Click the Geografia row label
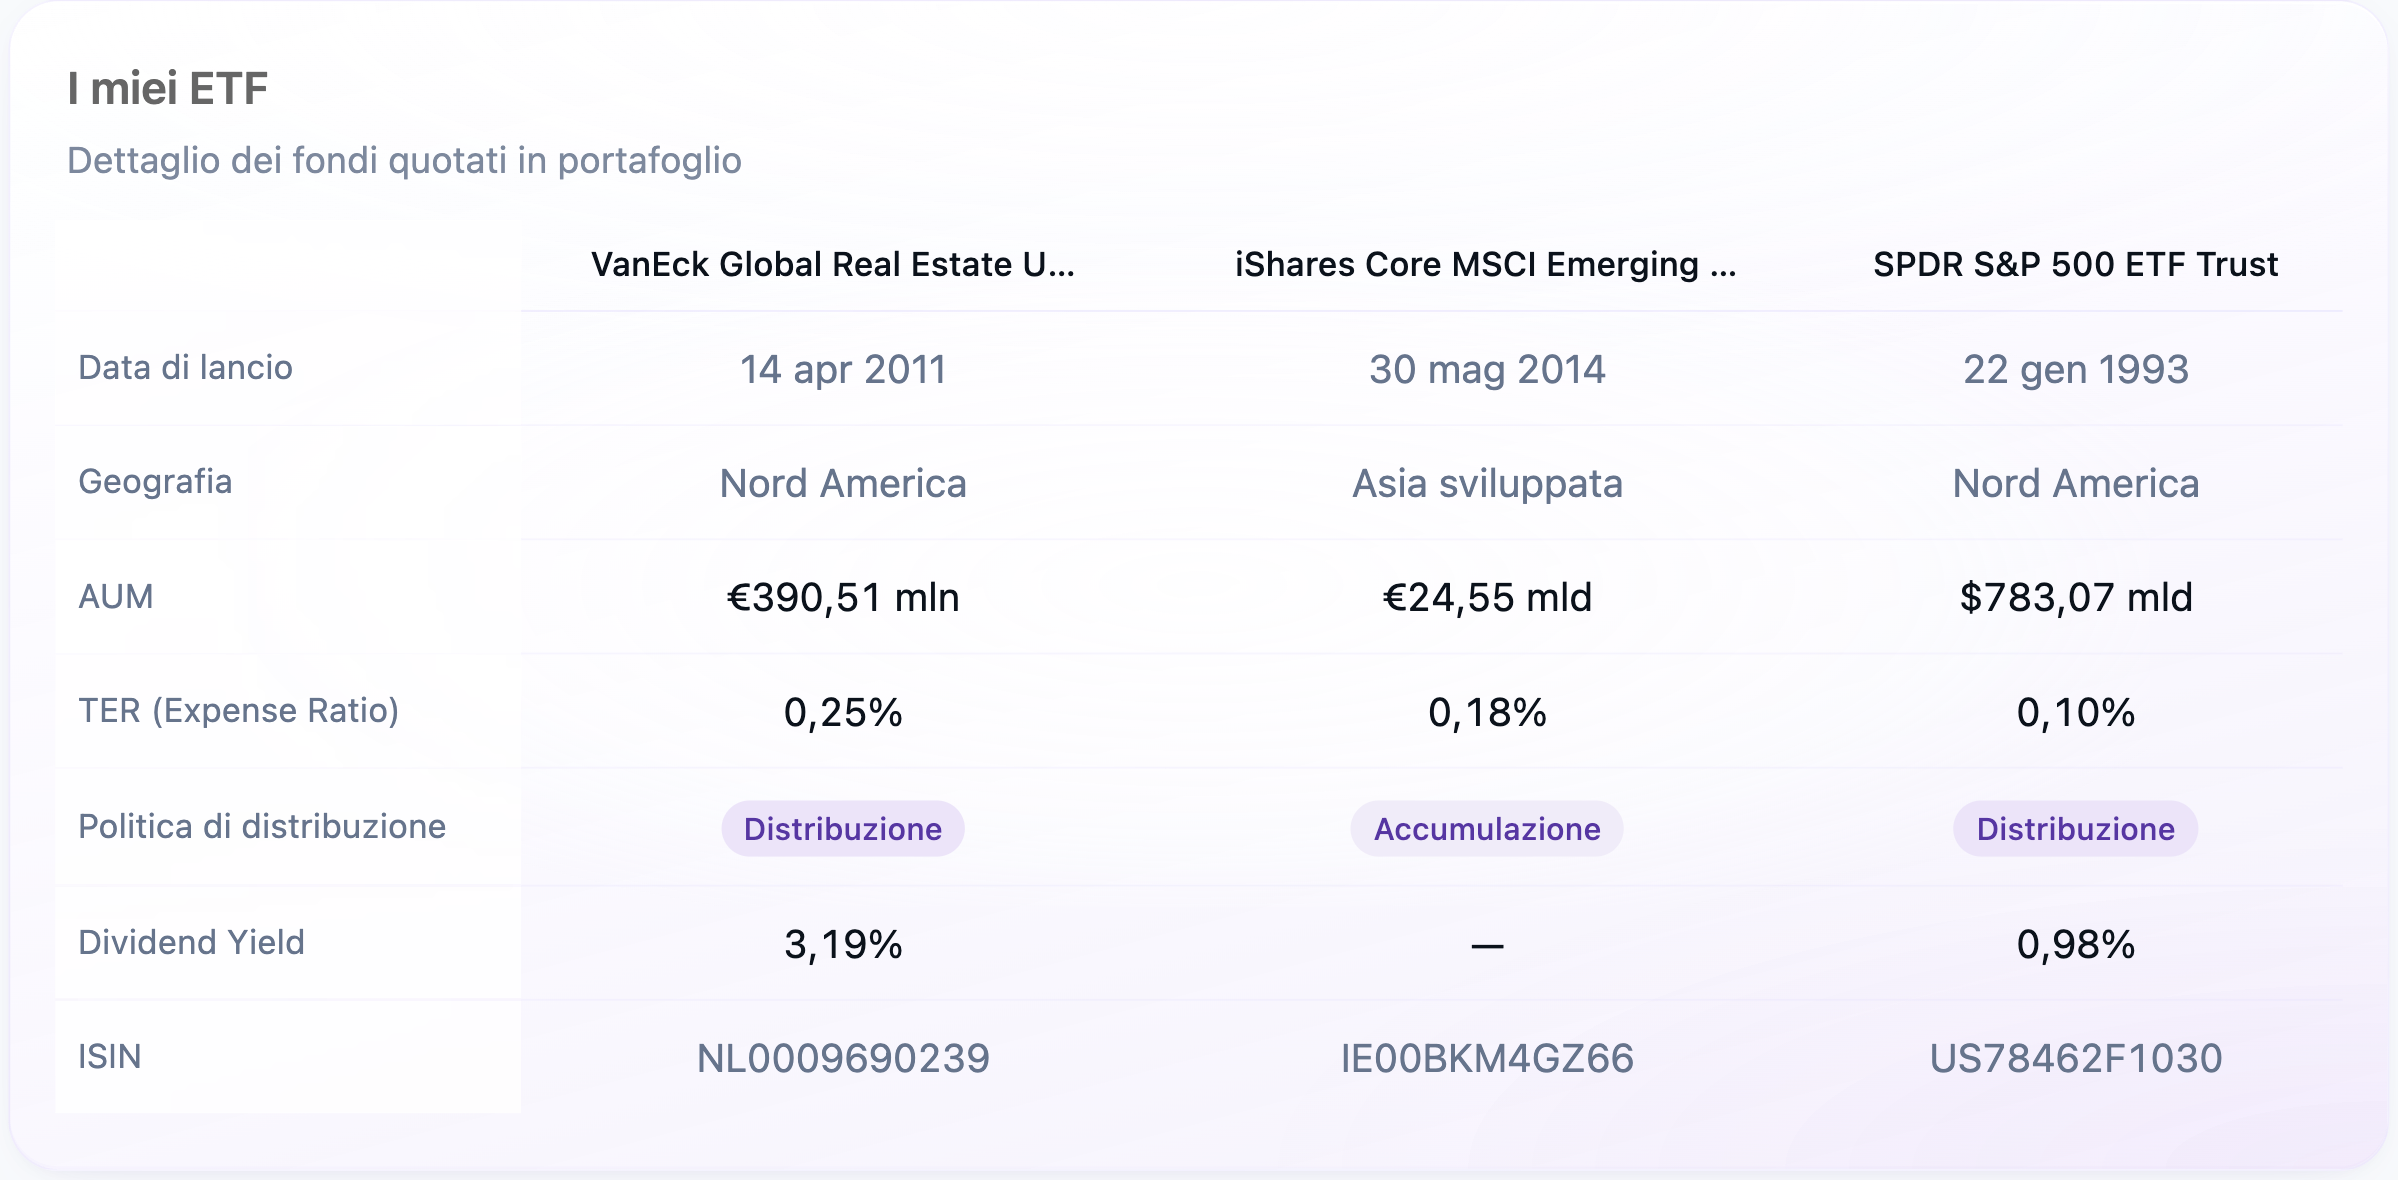Image resolution: width=2398 pixels, height=1180 pixels. tap(155, 482)
